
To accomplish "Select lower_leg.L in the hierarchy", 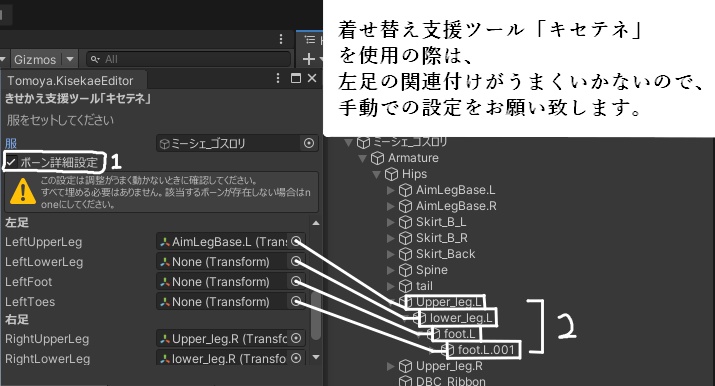I will pos(462,318).
